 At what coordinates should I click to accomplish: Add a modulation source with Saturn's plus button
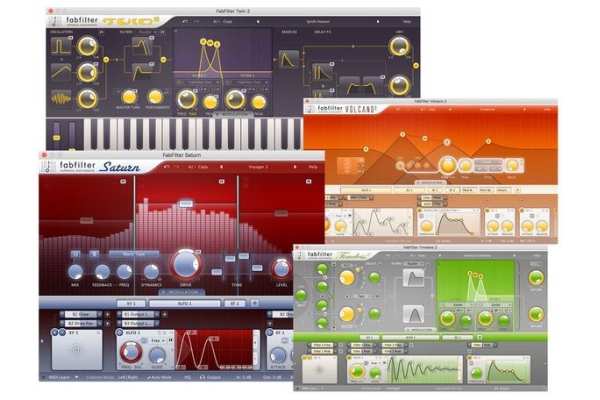coord(254,303)
